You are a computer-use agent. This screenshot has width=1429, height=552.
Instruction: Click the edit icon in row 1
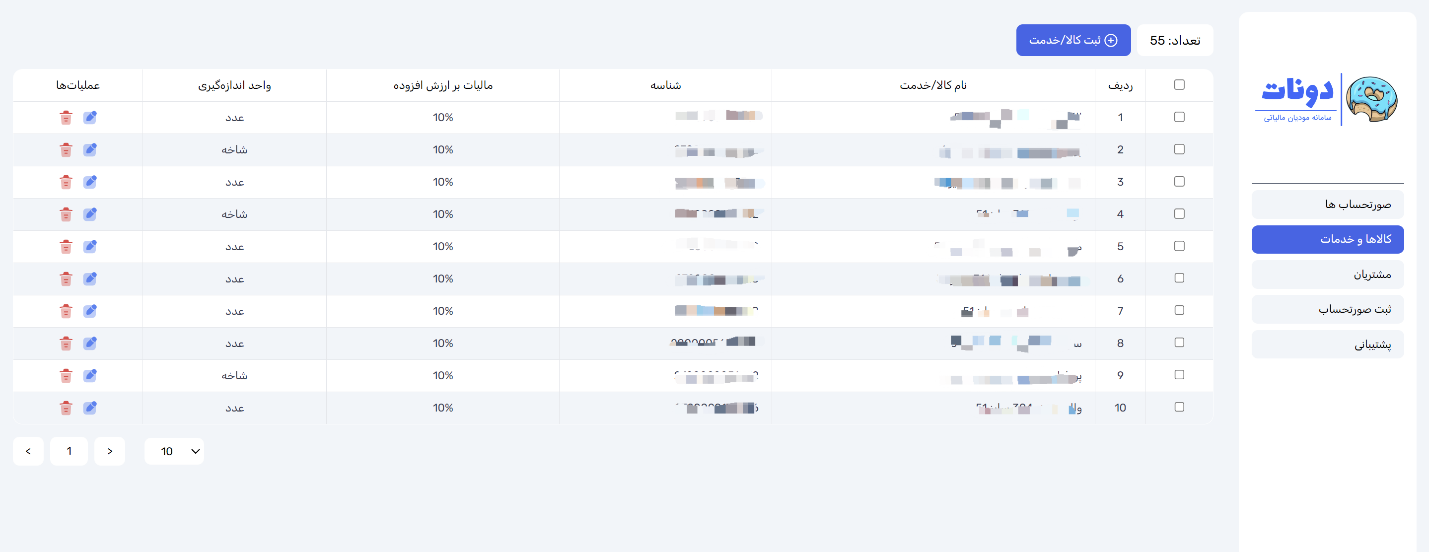tap(90, 117)
